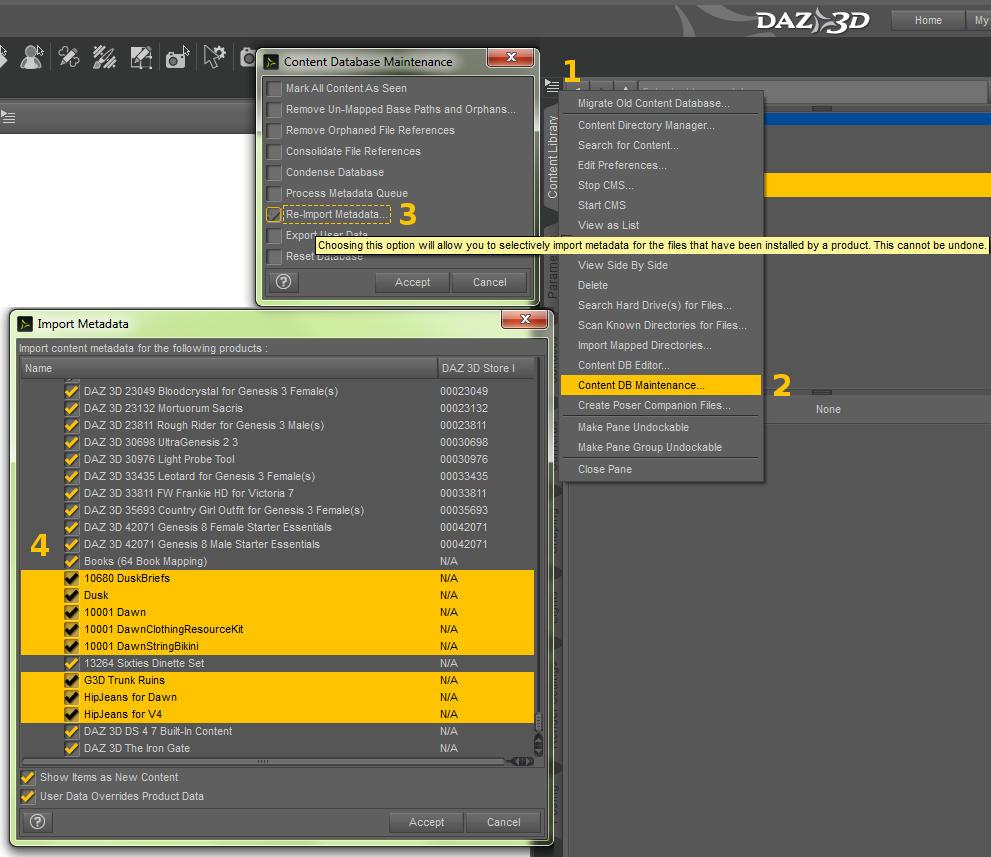Check Consolidate File References
This screenshot has width=991, height=857.
coord(274,152)
